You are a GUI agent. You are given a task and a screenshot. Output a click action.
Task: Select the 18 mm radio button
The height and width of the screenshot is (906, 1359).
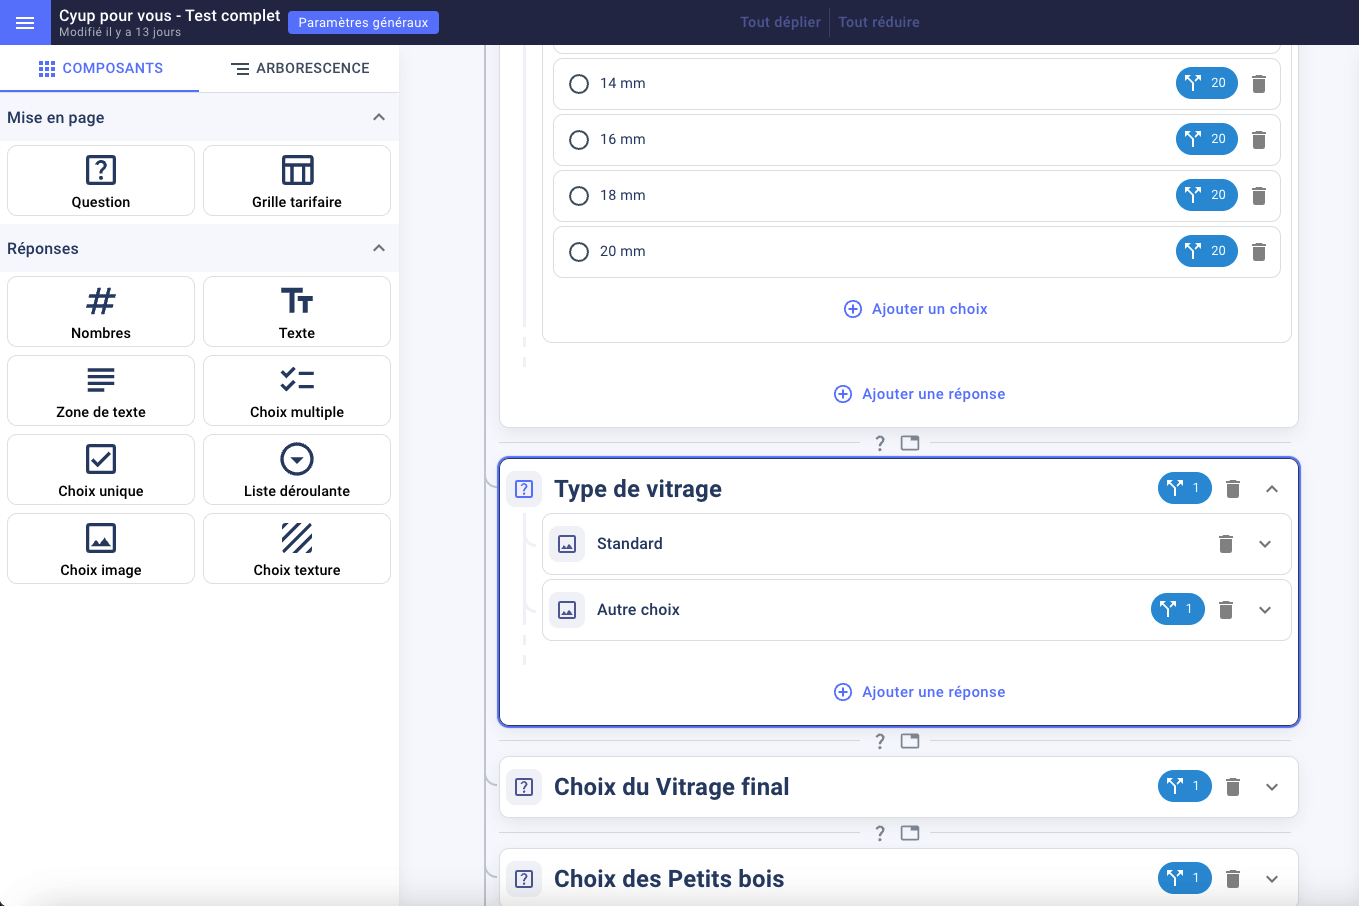tap(579, 196)
